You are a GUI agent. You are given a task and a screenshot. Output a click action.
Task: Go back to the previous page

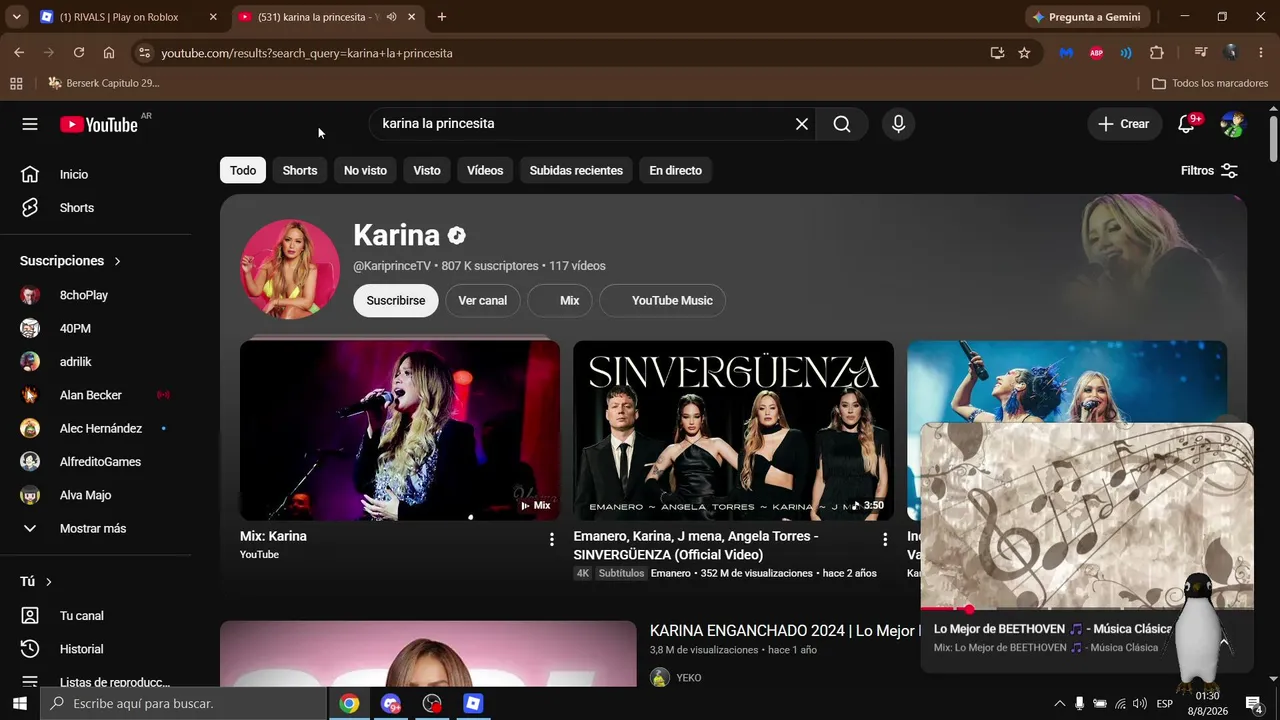click(19, 53)
